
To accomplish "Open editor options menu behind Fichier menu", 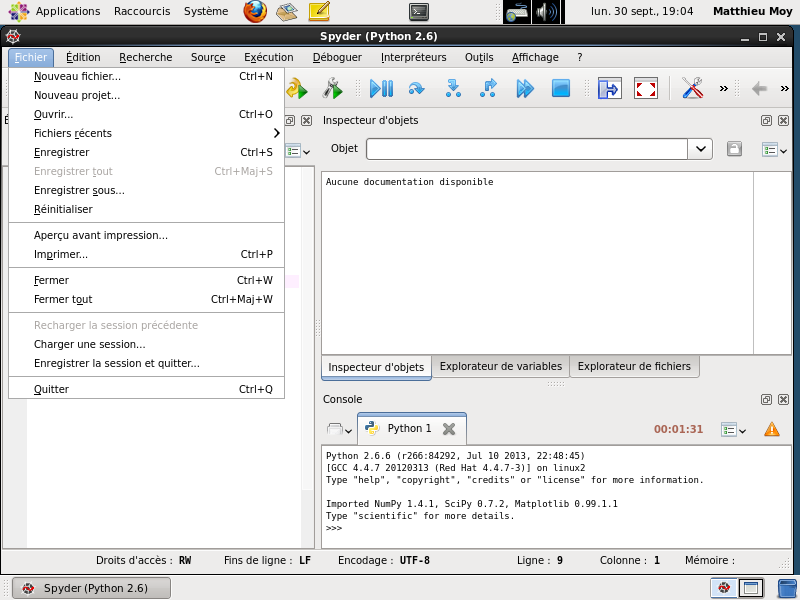I will click(298, 152).
